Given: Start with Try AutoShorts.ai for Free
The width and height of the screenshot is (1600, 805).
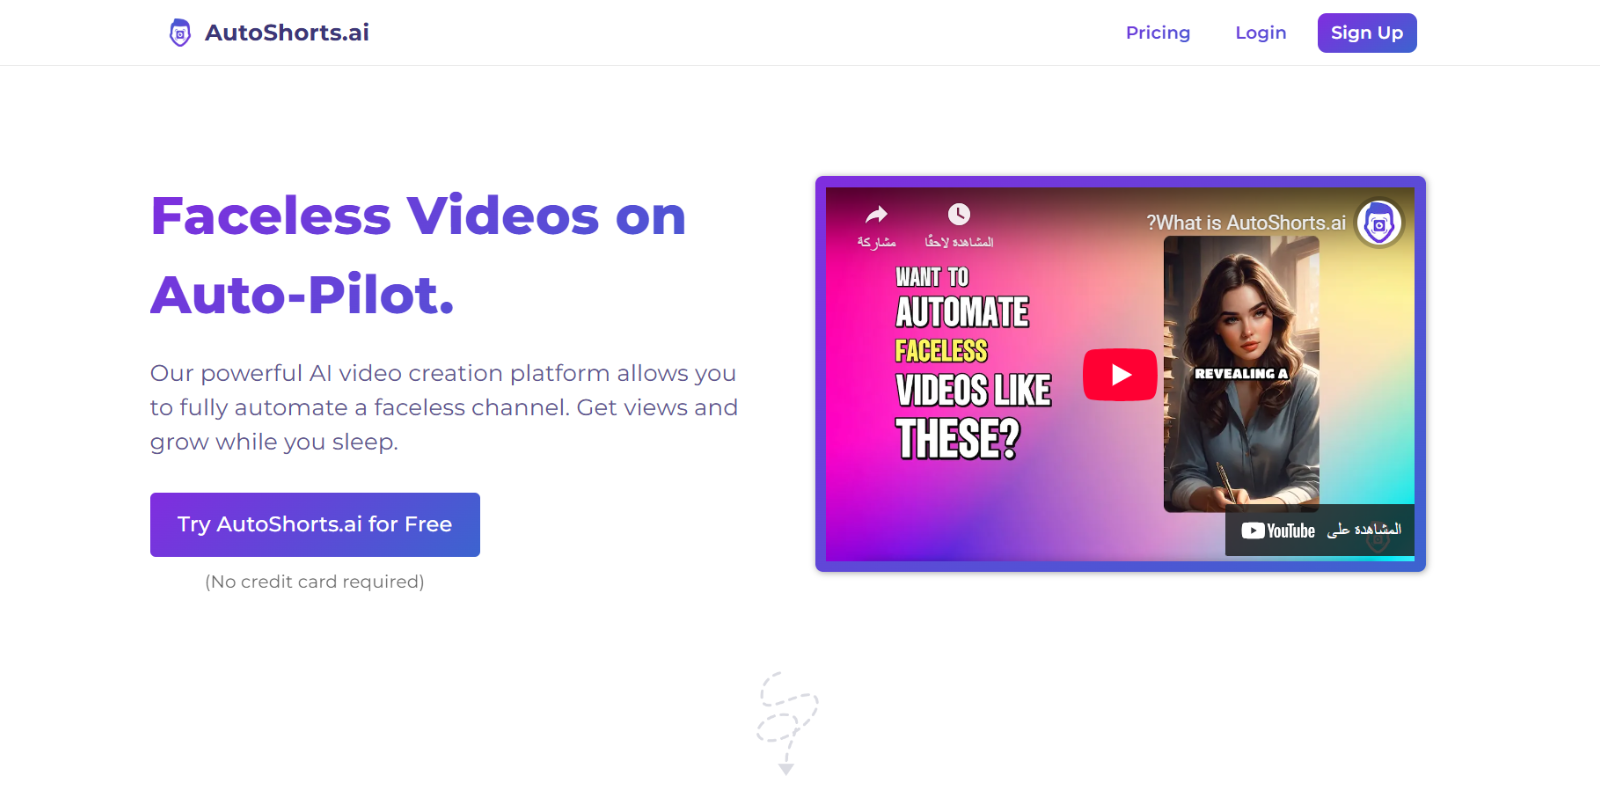Looking at the screenshot, I should click(x=315, y=525).
